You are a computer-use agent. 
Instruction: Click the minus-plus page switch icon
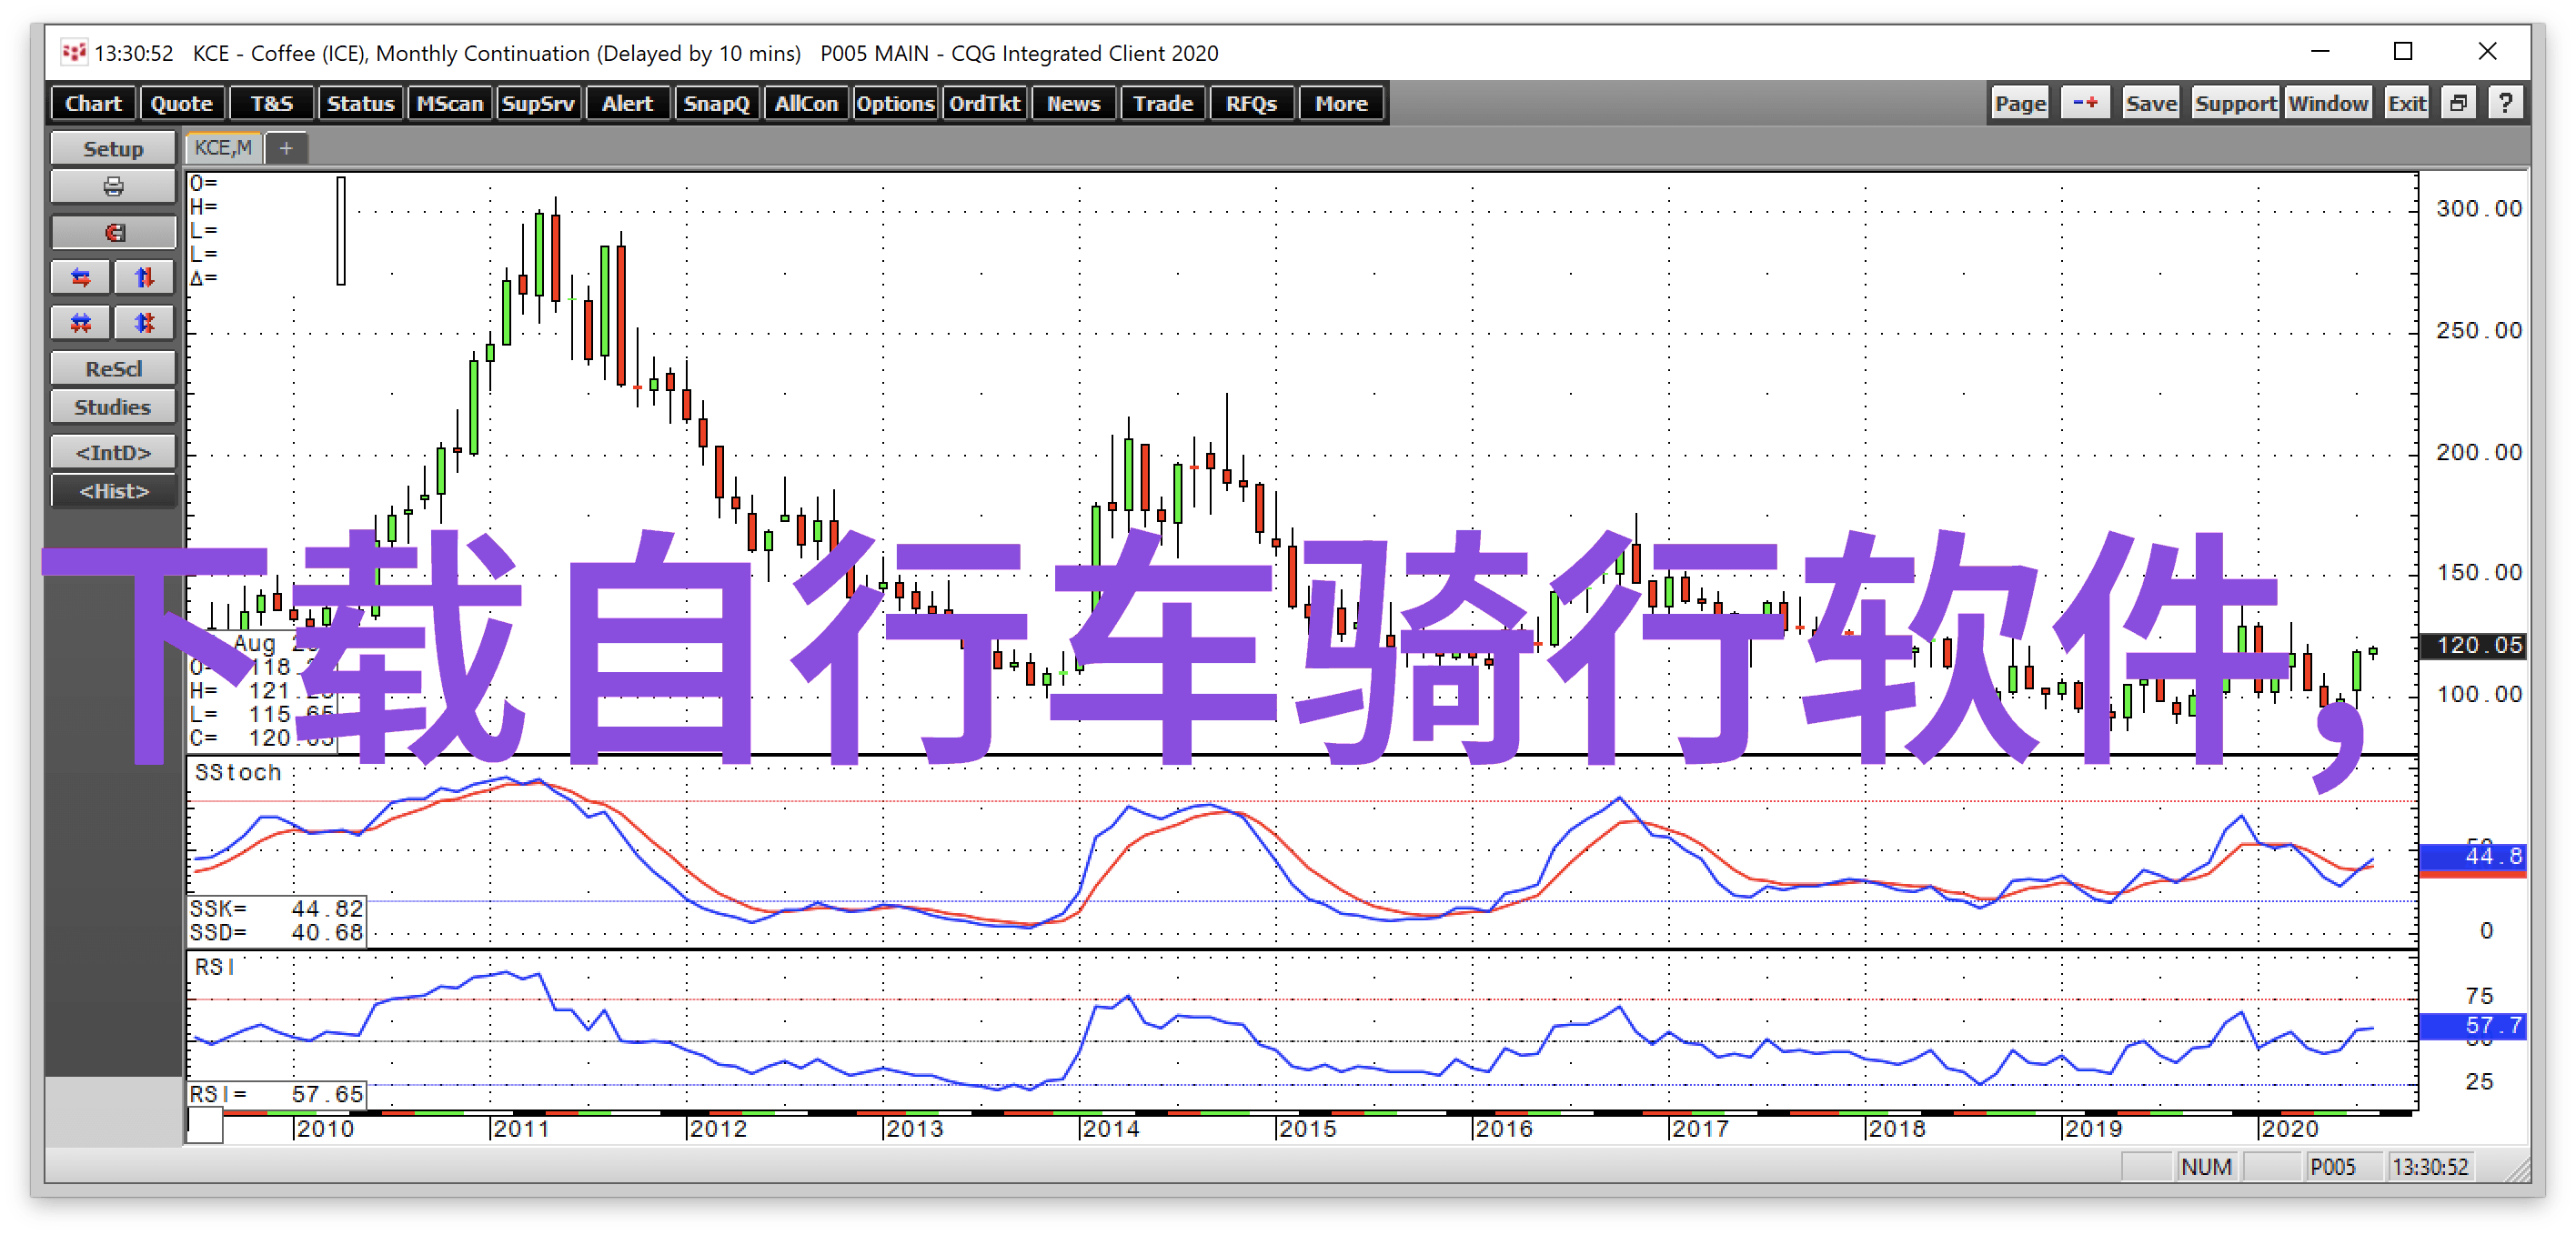(2085, 103)
